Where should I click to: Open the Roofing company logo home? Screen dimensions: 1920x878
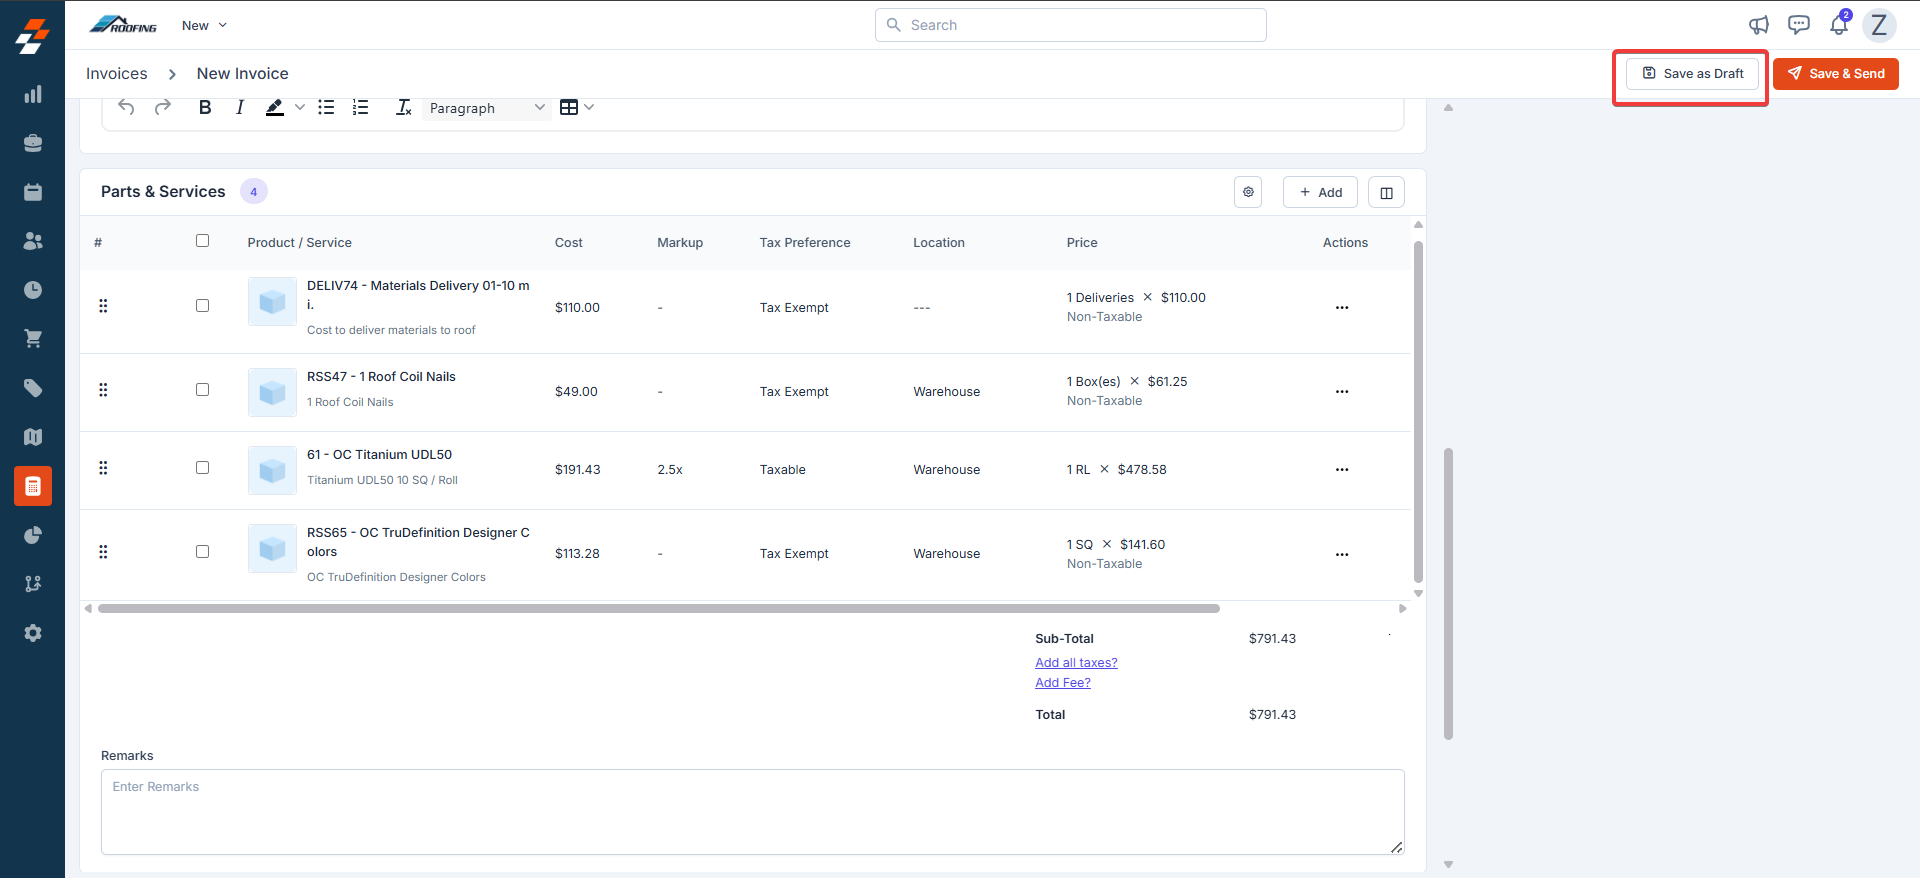click(123, 25)
